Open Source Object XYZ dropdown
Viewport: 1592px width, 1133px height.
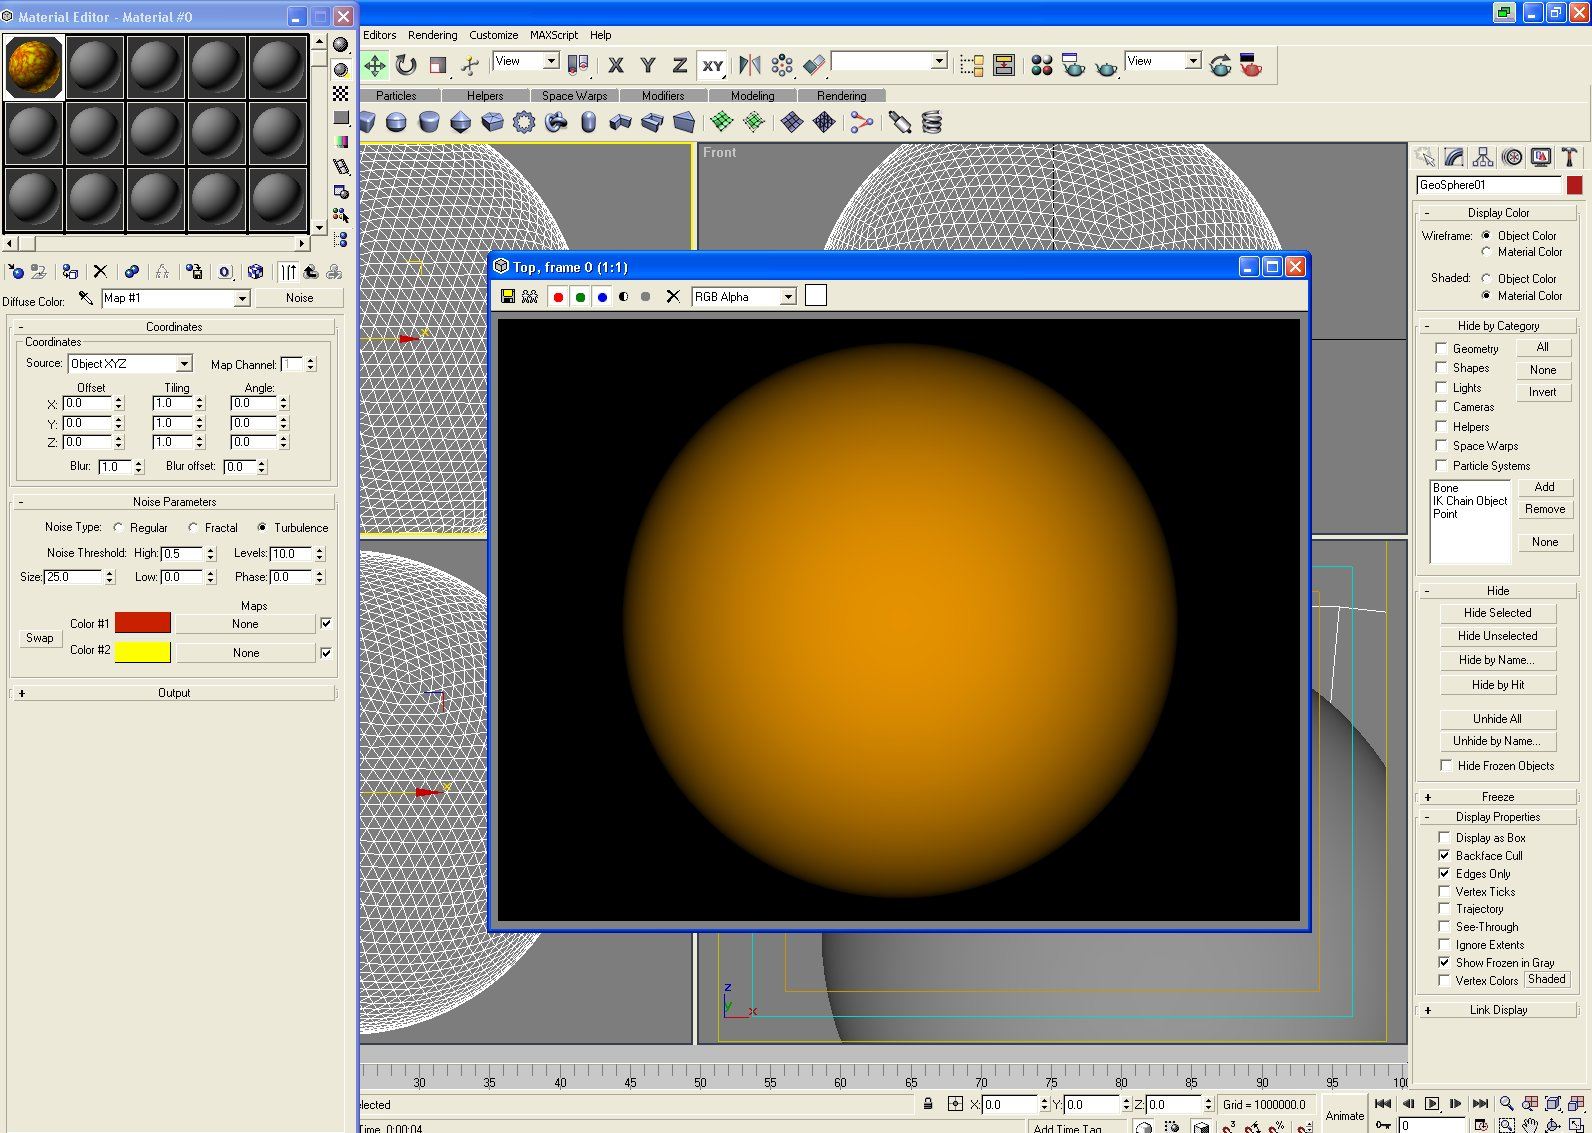pos(184,364)
